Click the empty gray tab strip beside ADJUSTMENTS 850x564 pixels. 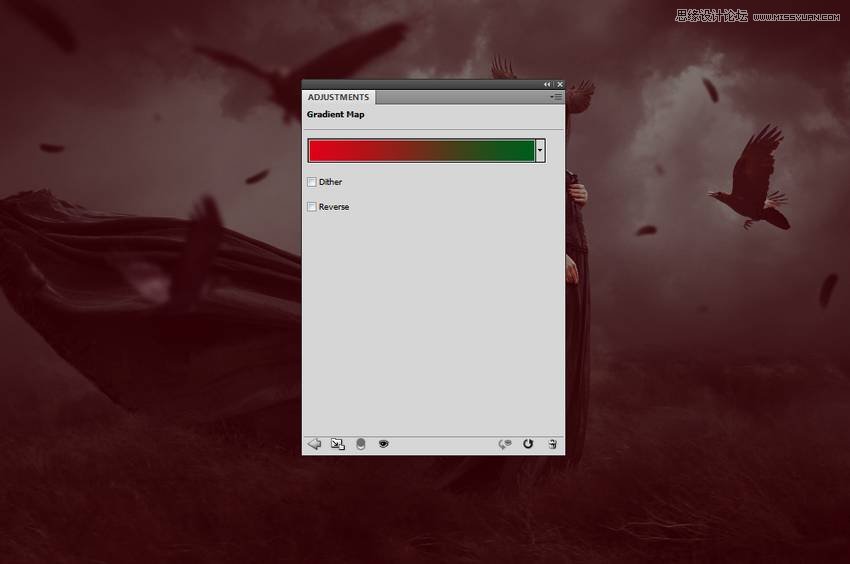(x=460, y=97)
